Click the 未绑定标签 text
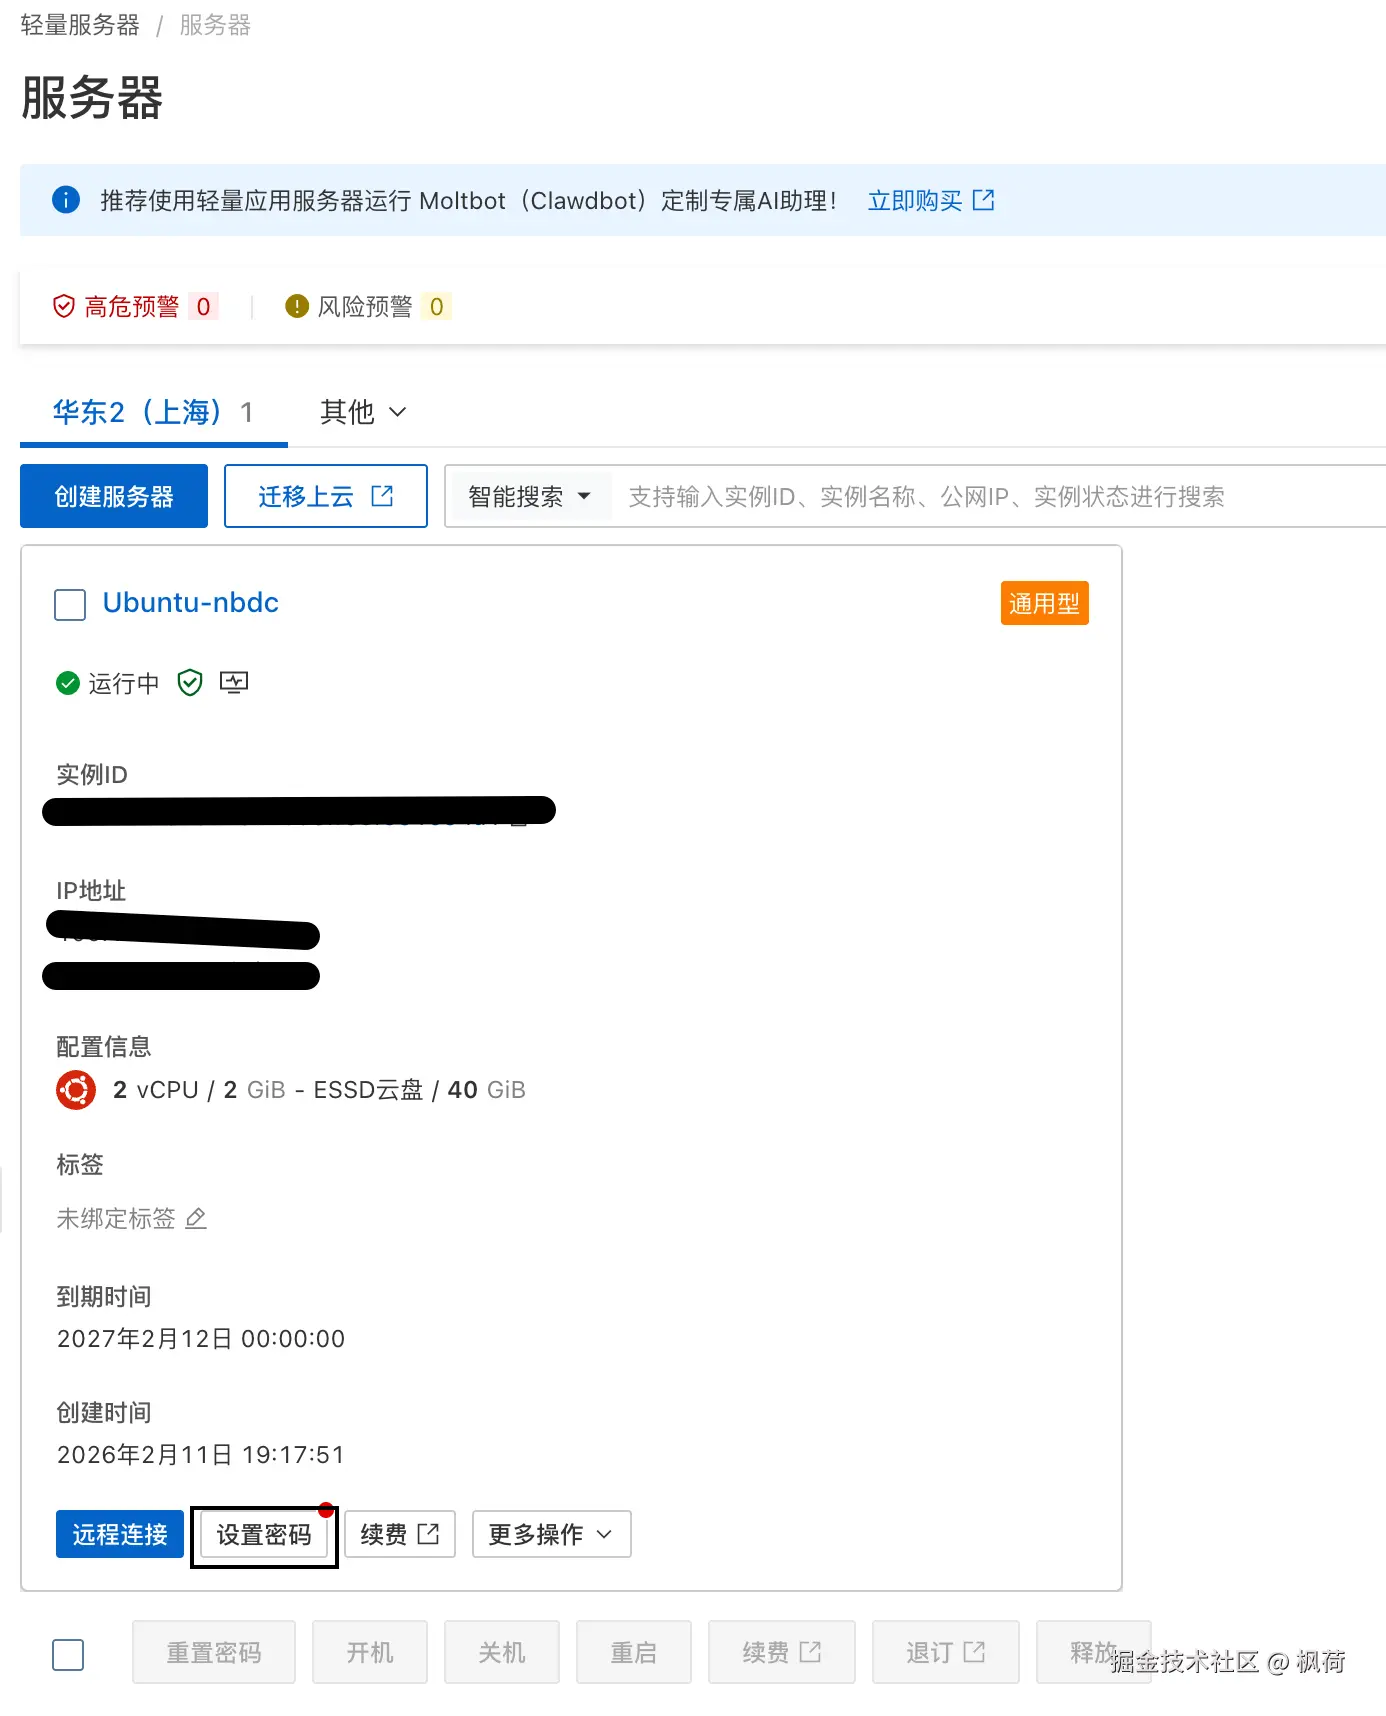Image resolution: width=1386 pixels, height=1716 pixels. pyautogui.click(x=116, y=1218)
